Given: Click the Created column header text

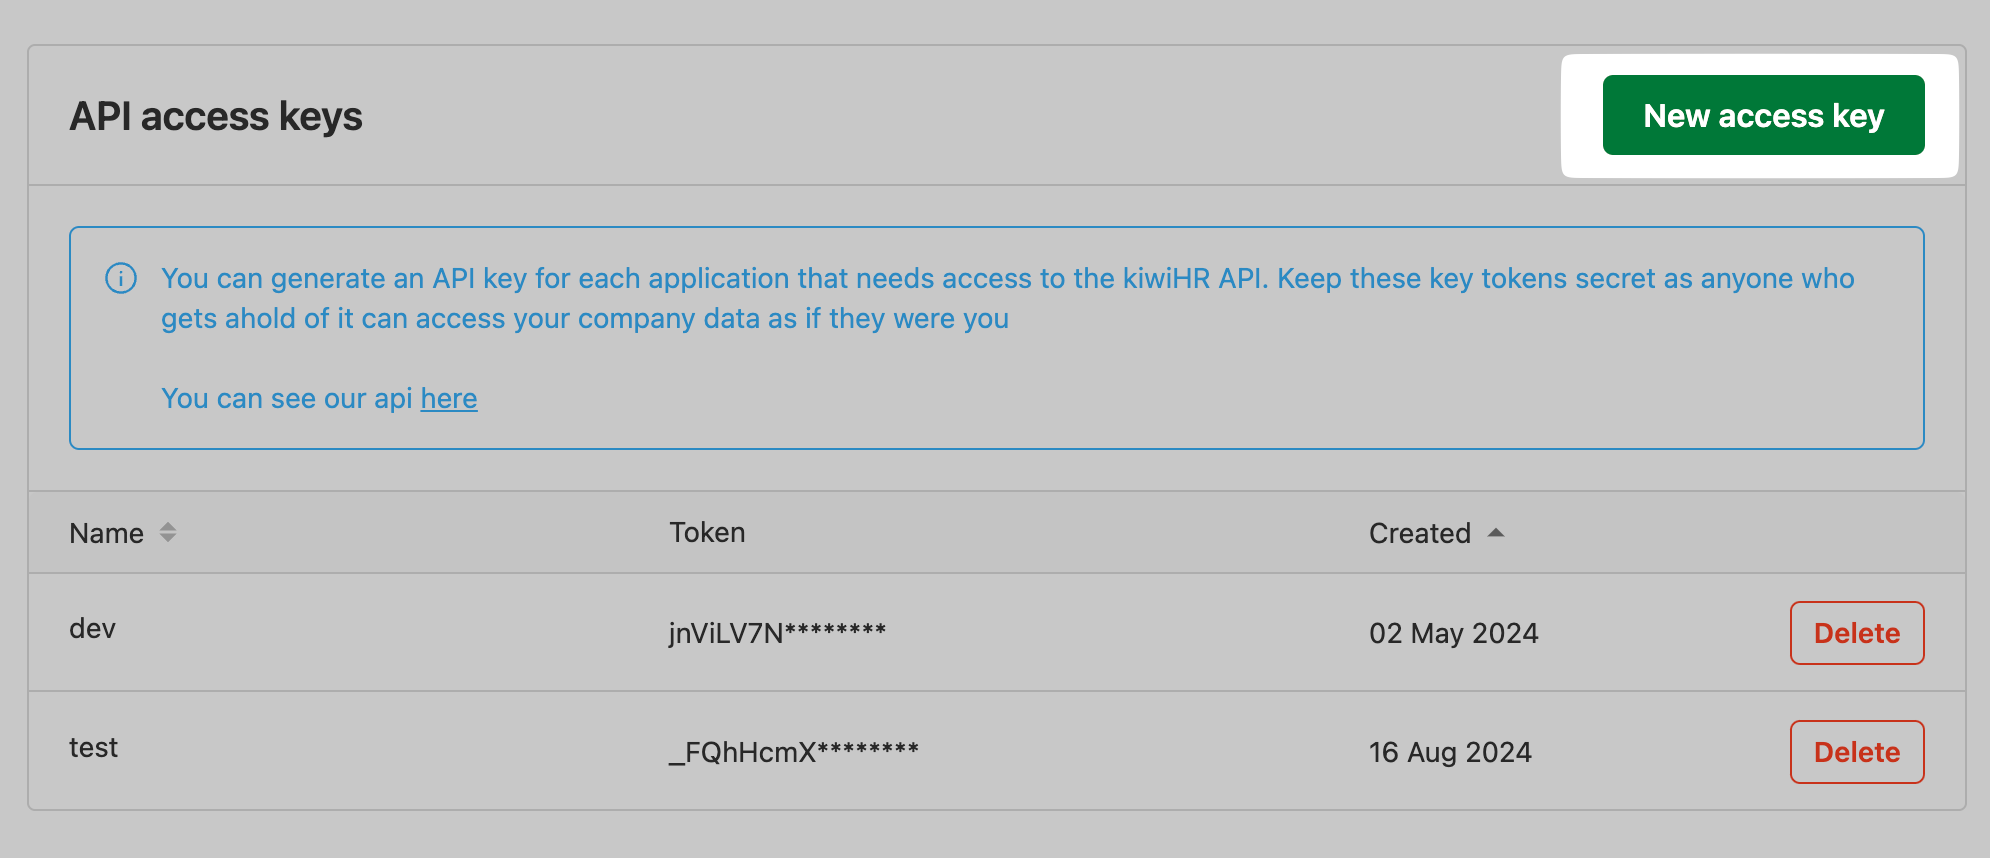Looking at the screenshot, I should pos(1419,533).
